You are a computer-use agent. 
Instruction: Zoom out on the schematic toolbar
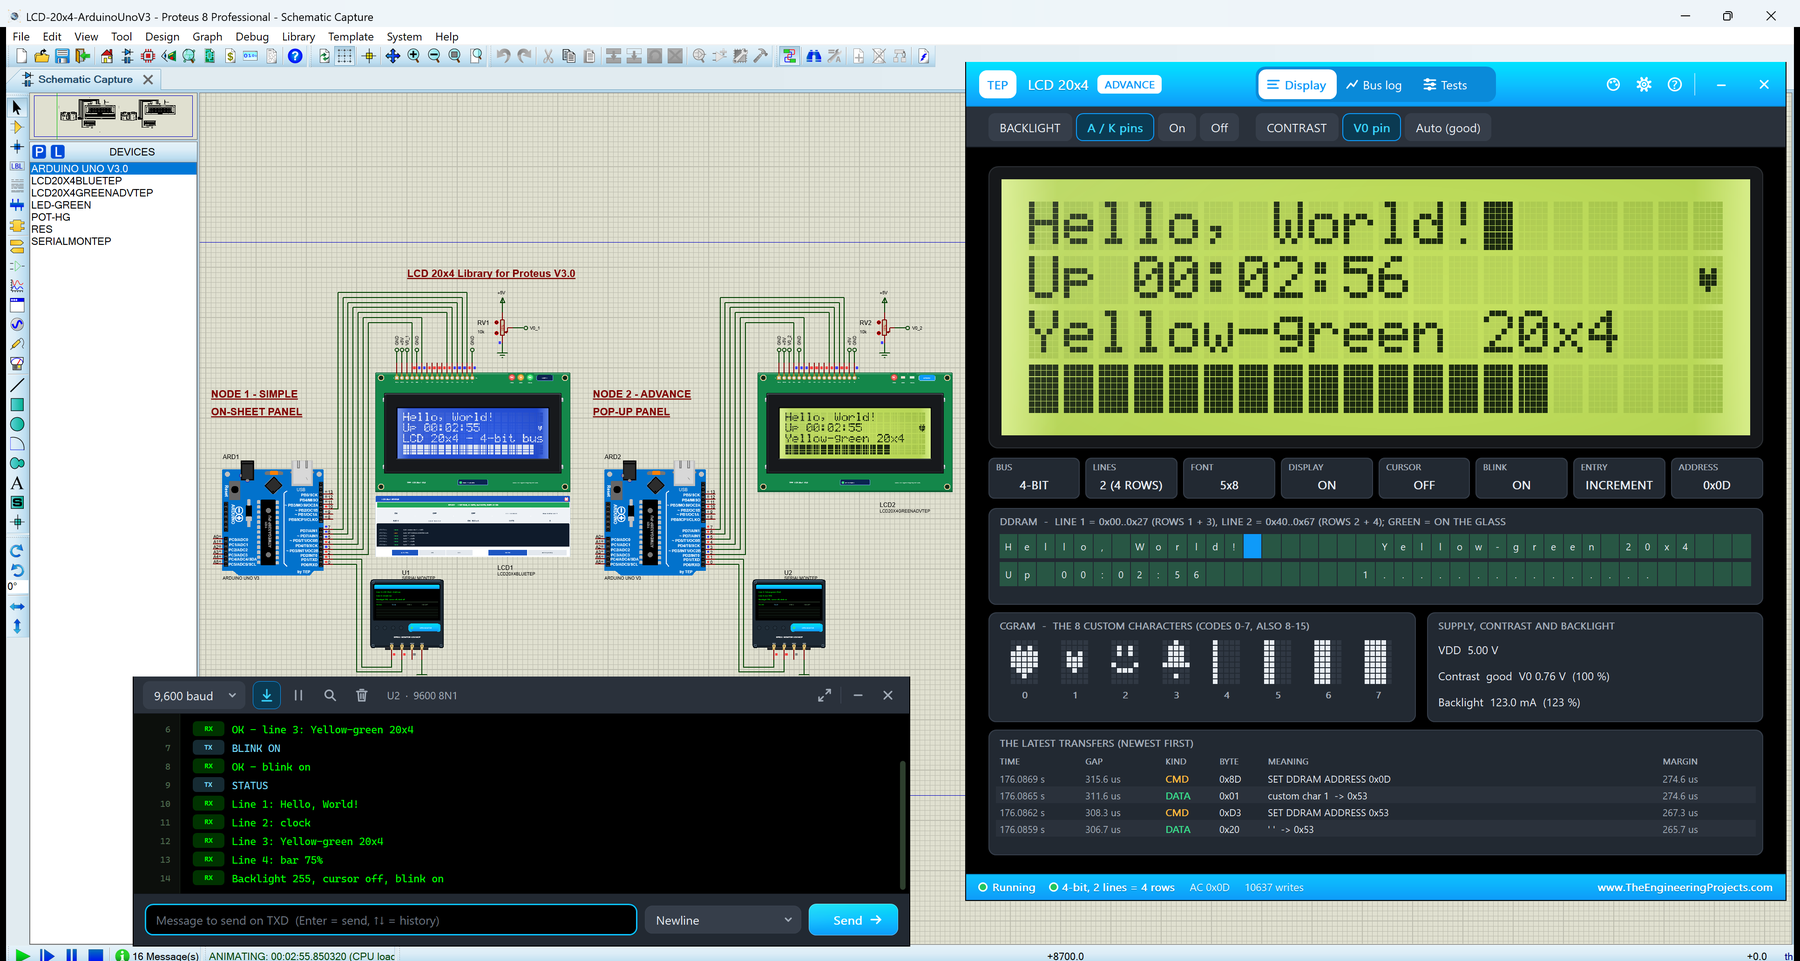(434, 56)
